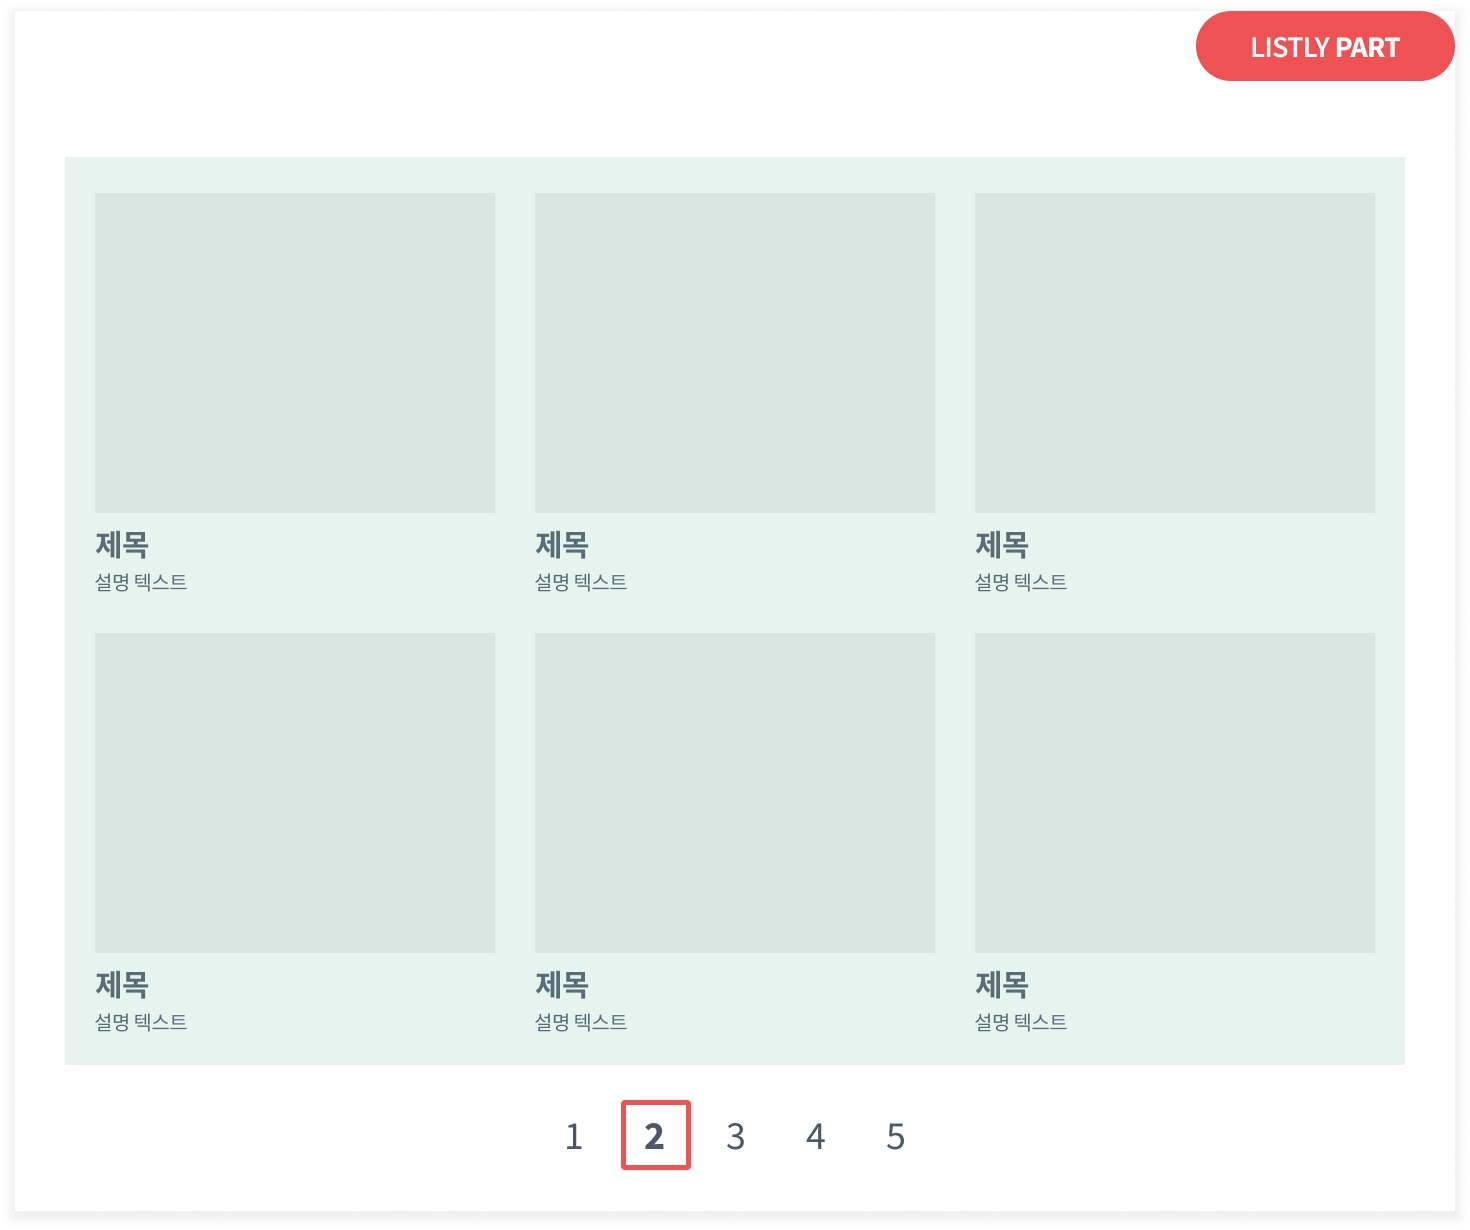Click 설명 텍스트 under the third bottom-row card
1470x1230 pixels.
(x=1021, y=1022)
